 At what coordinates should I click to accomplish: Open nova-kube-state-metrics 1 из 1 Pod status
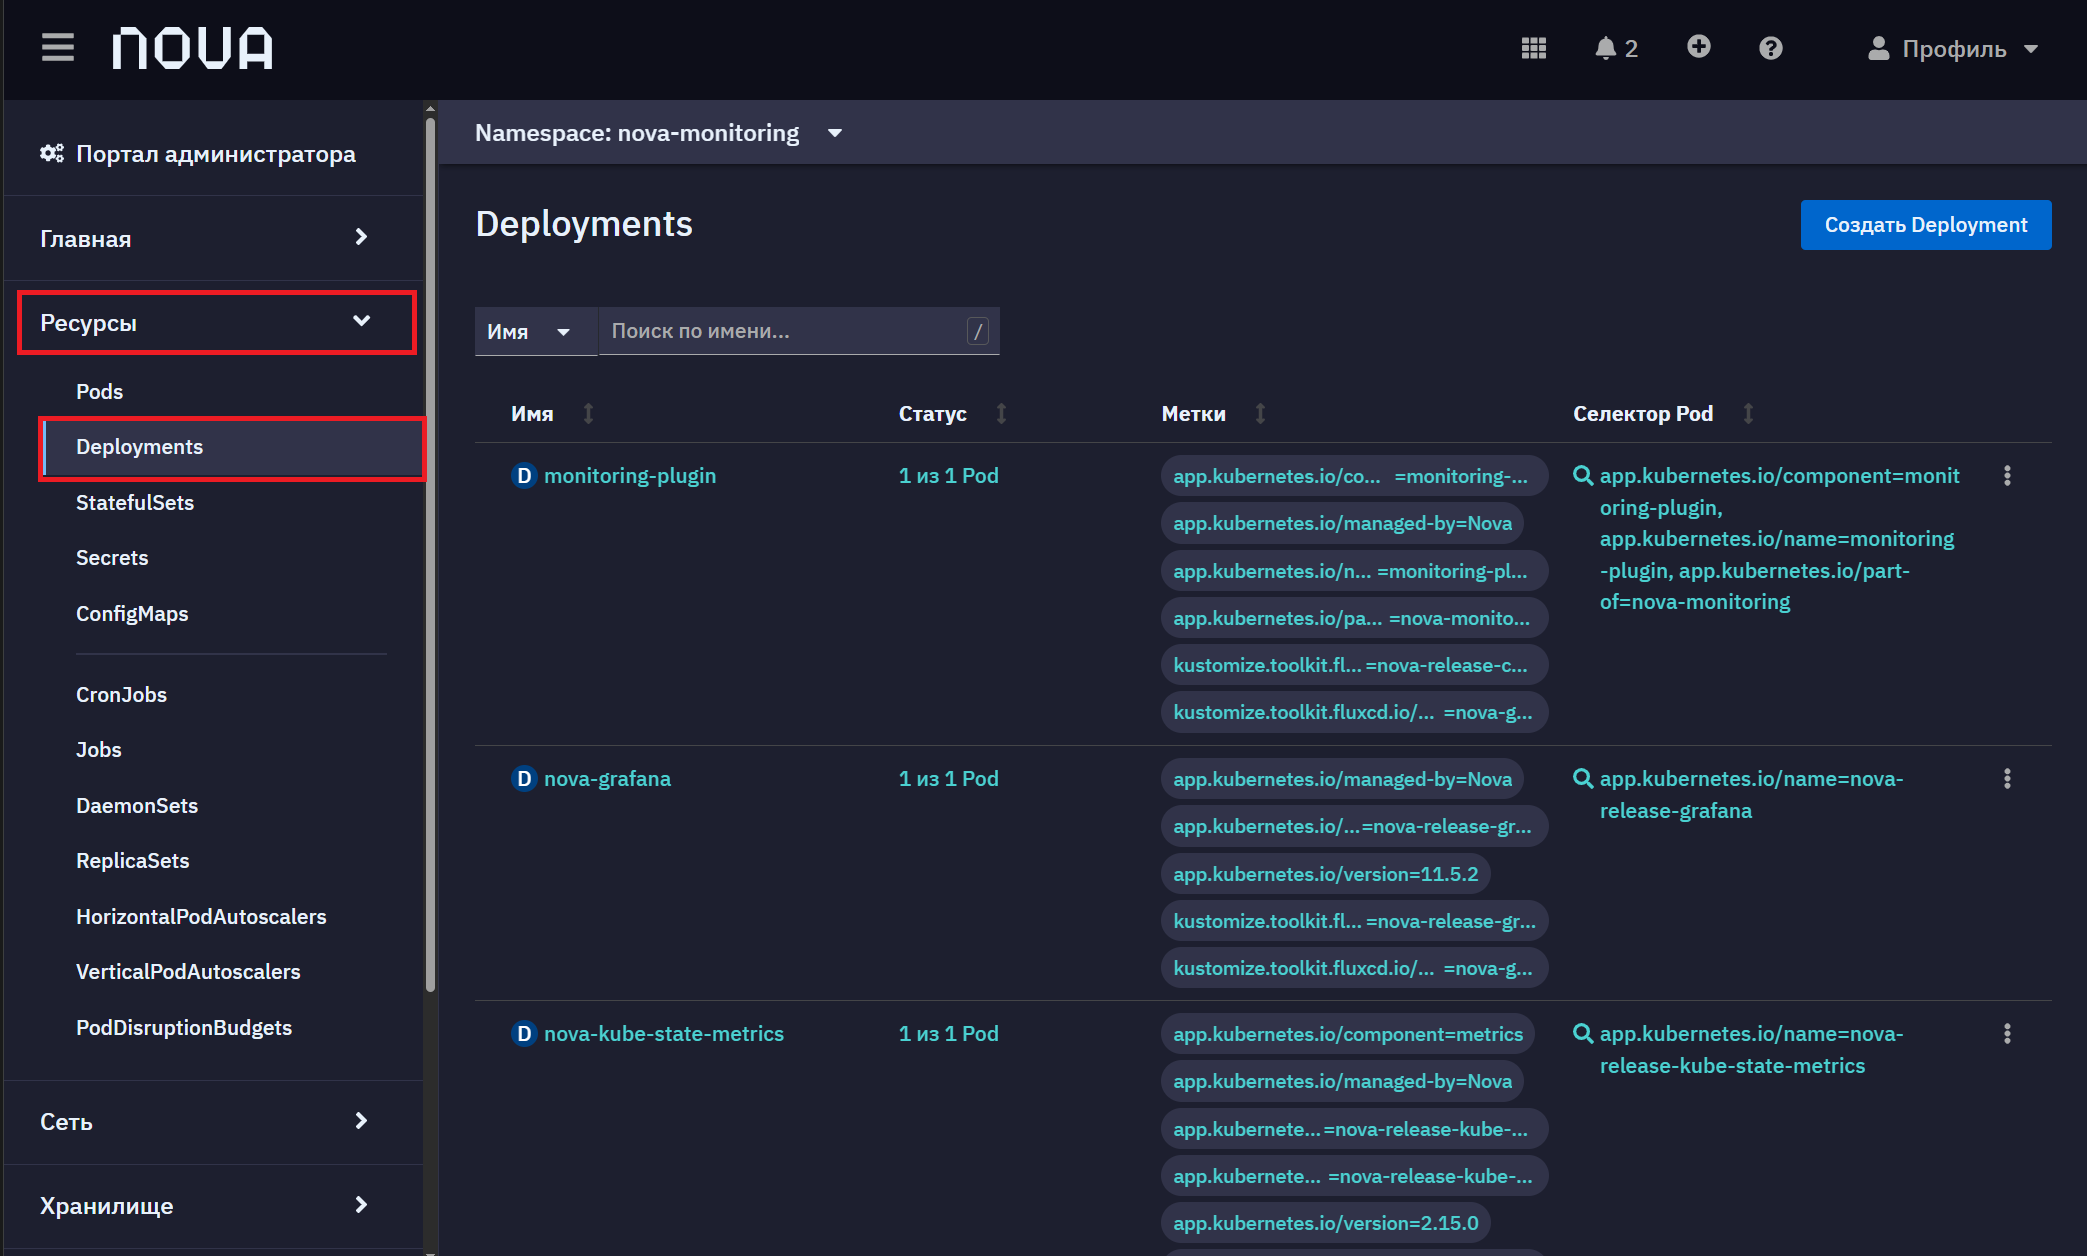pos(948,1033)
